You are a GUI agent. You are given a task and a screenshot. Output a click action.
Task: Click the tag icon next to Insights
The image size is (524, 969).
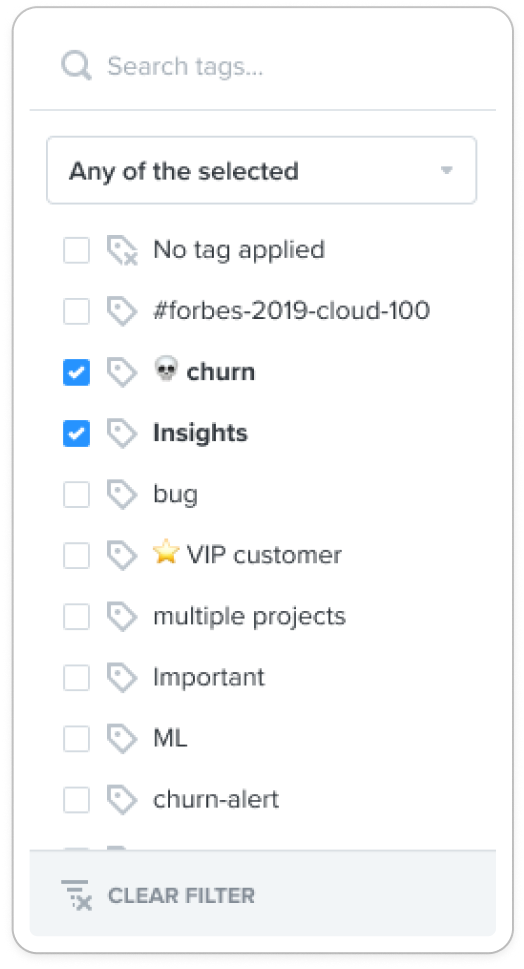(x=122, y=433)
